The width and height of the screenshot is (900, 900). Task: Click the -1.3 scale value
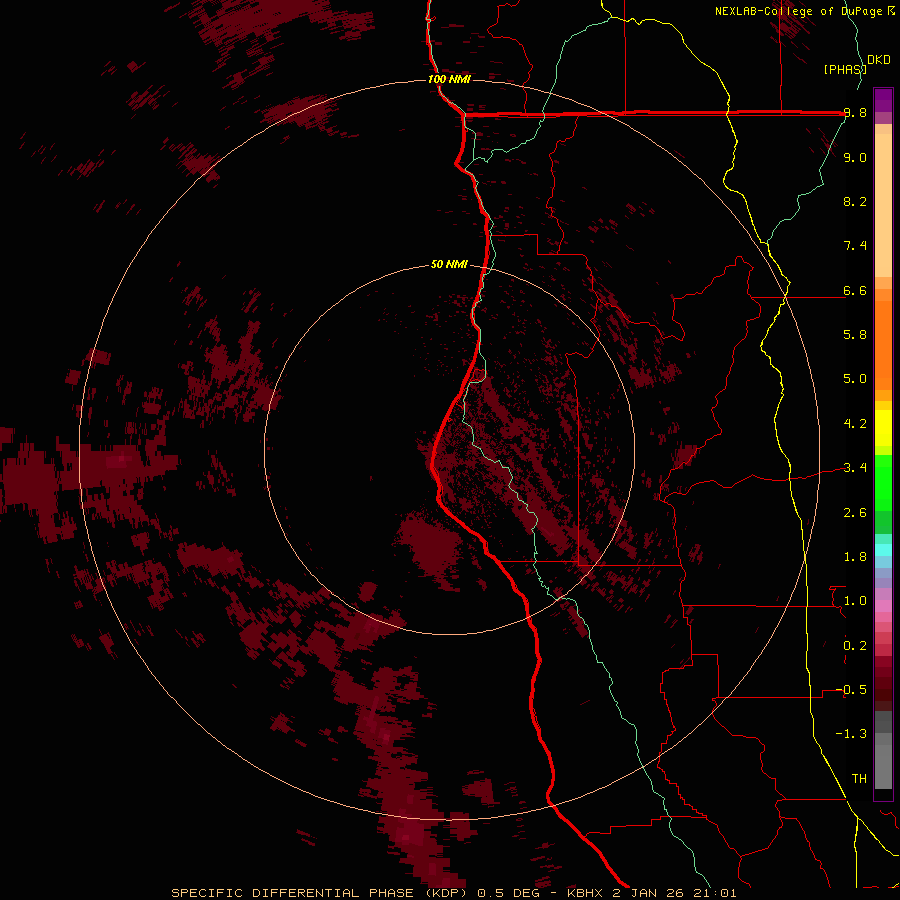851,734
